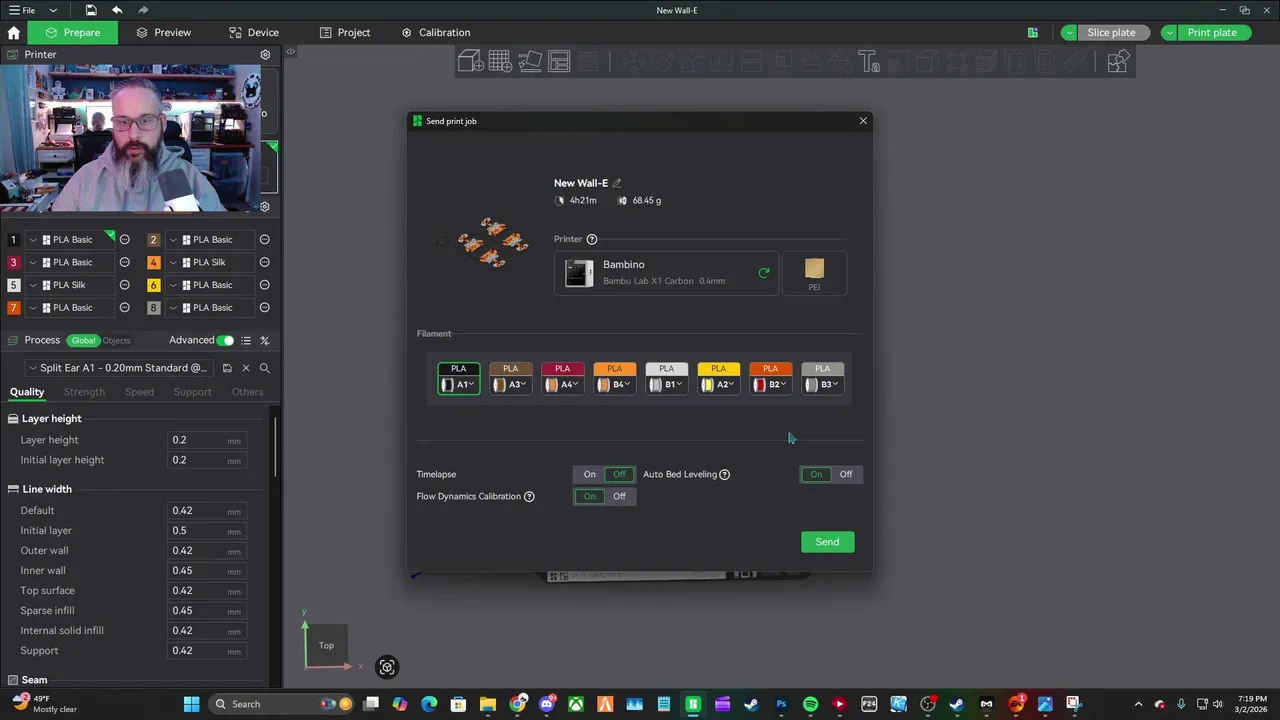Open the A1 filament slot dropdown
This screenshot has height=720, width=1280.
click(459, 385)
